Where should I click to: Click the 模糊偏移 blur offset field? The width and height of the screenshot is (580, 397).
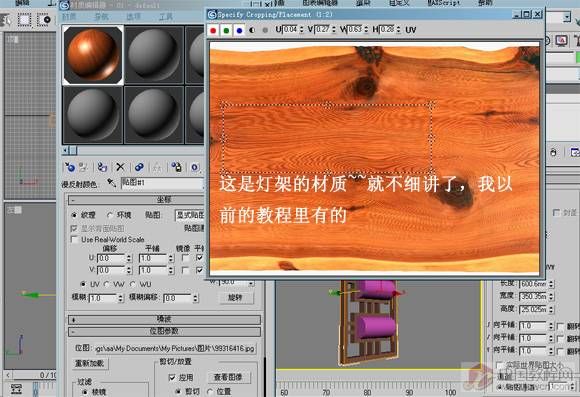(x=178, y=298)
